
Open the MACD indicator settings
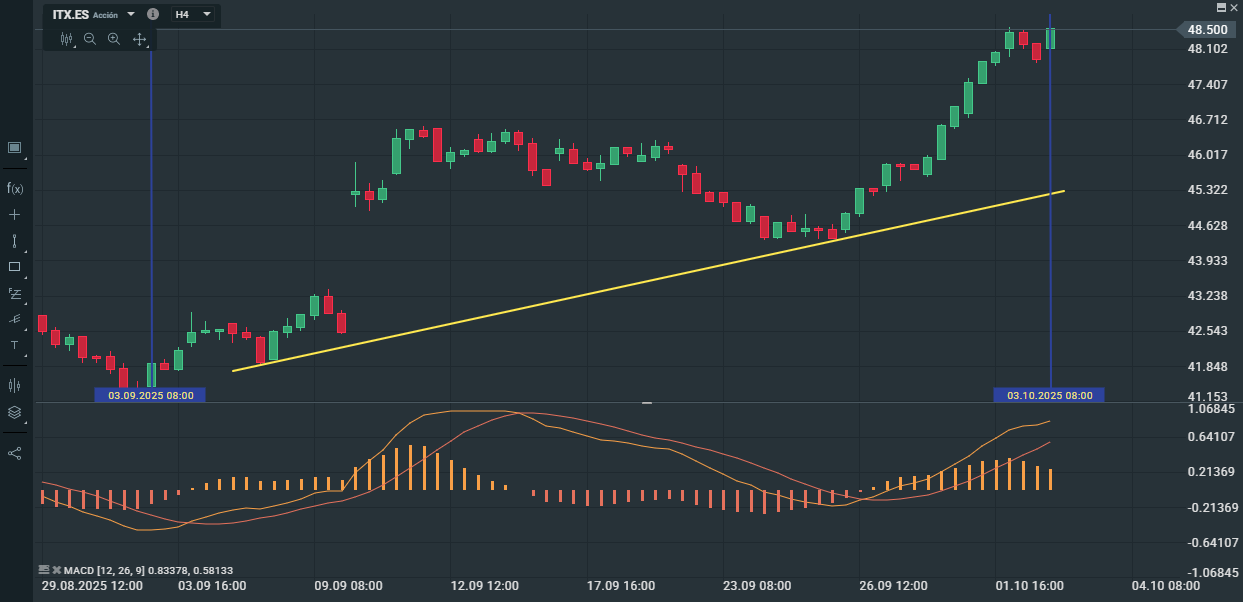point(44,570)
